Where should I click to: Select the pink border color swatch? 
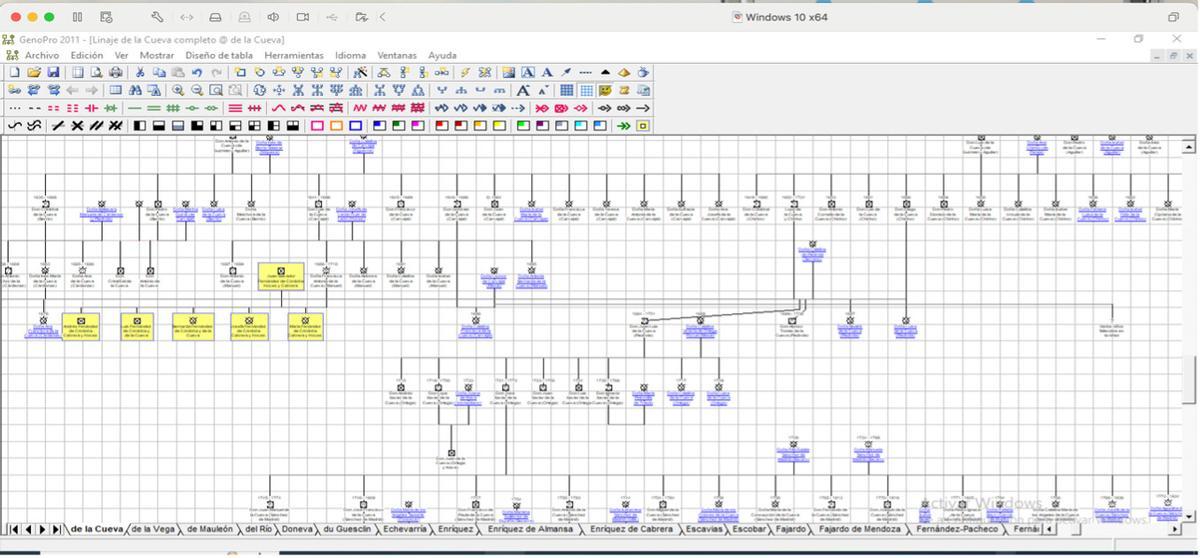(317, 126)
